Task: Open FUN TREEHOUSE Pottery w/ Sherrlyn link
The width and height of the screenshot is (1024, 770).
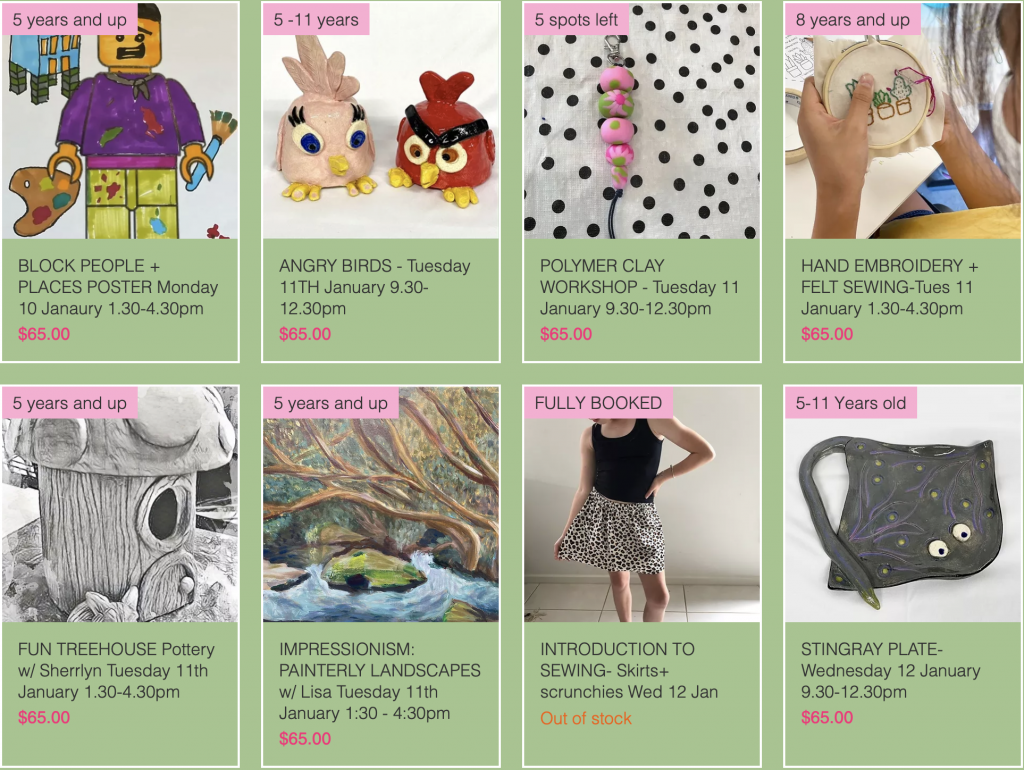Action: click(116, 671)
